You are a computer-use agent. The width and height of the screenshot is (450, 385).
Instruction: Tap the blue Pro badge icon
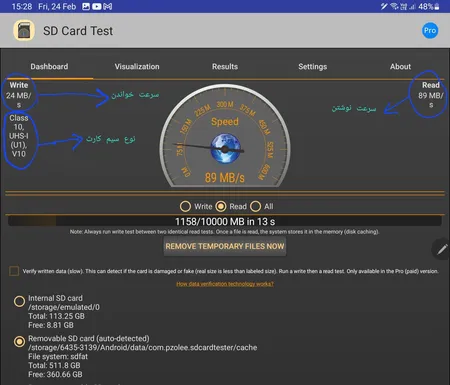430,31
